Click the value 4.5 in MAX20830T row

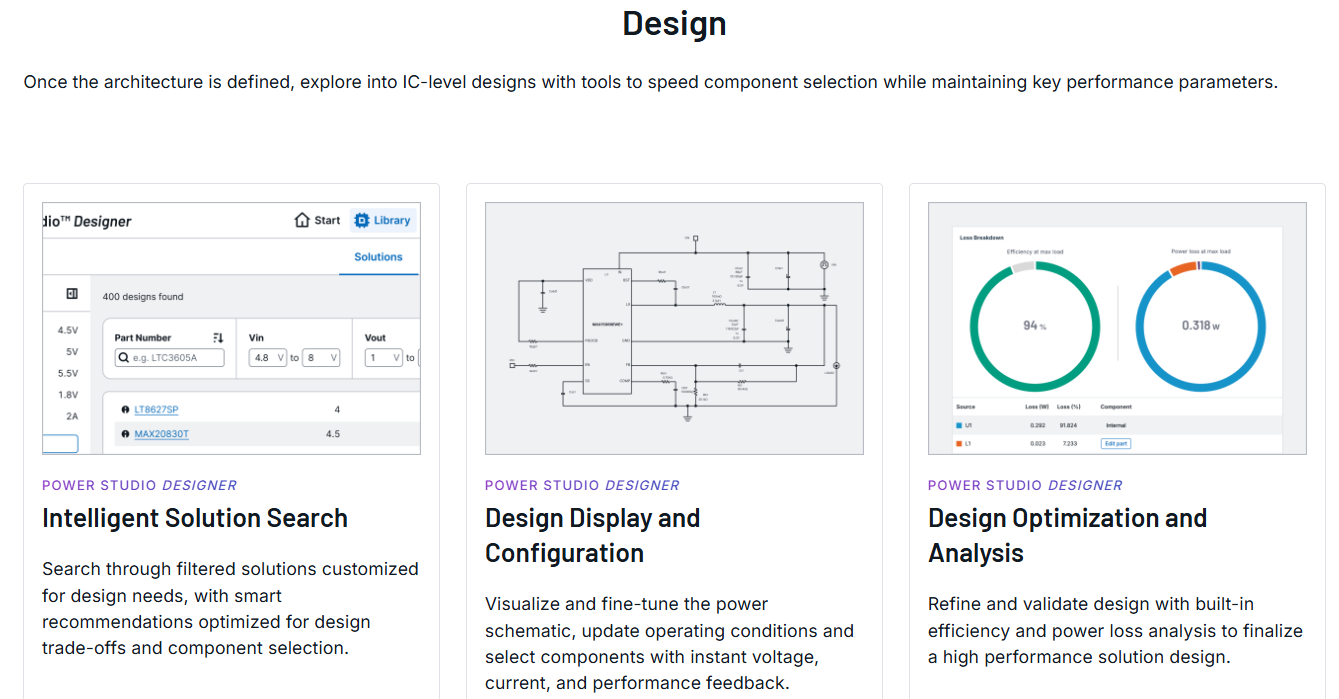coord(333,434)
